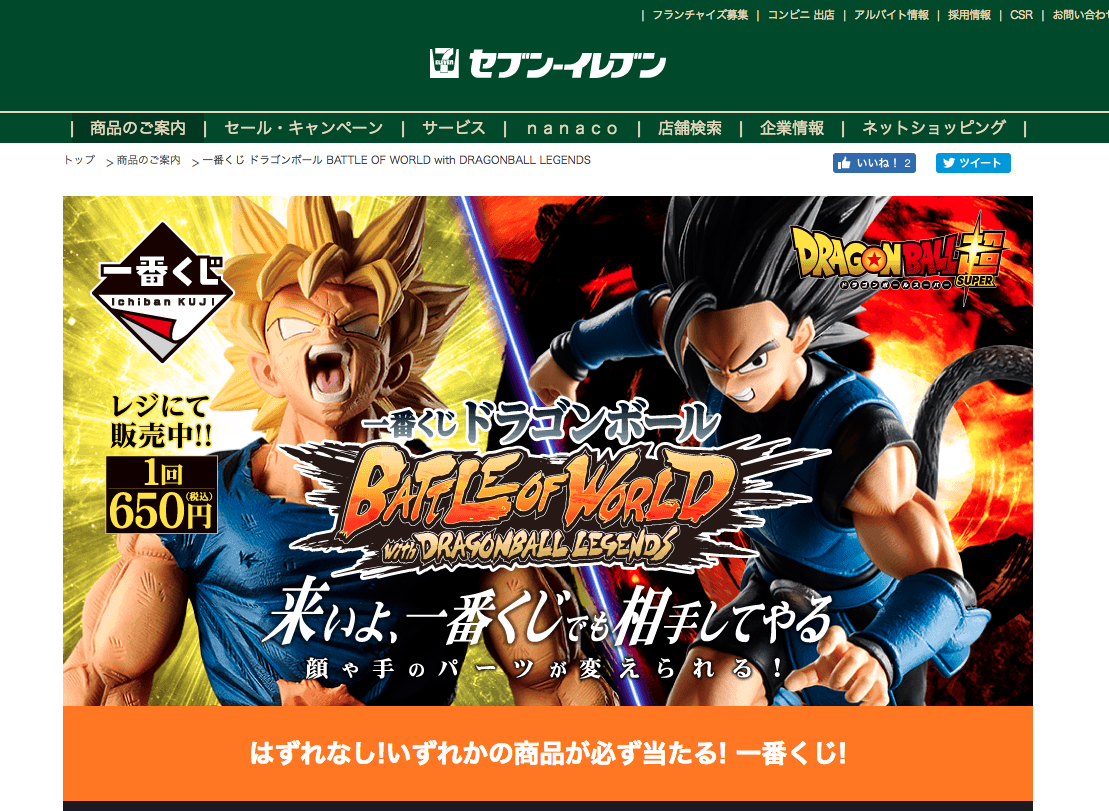1109x811 pixels.
Task: Click the レジにて販売中!! text on banner
Action: click(161, 421)
